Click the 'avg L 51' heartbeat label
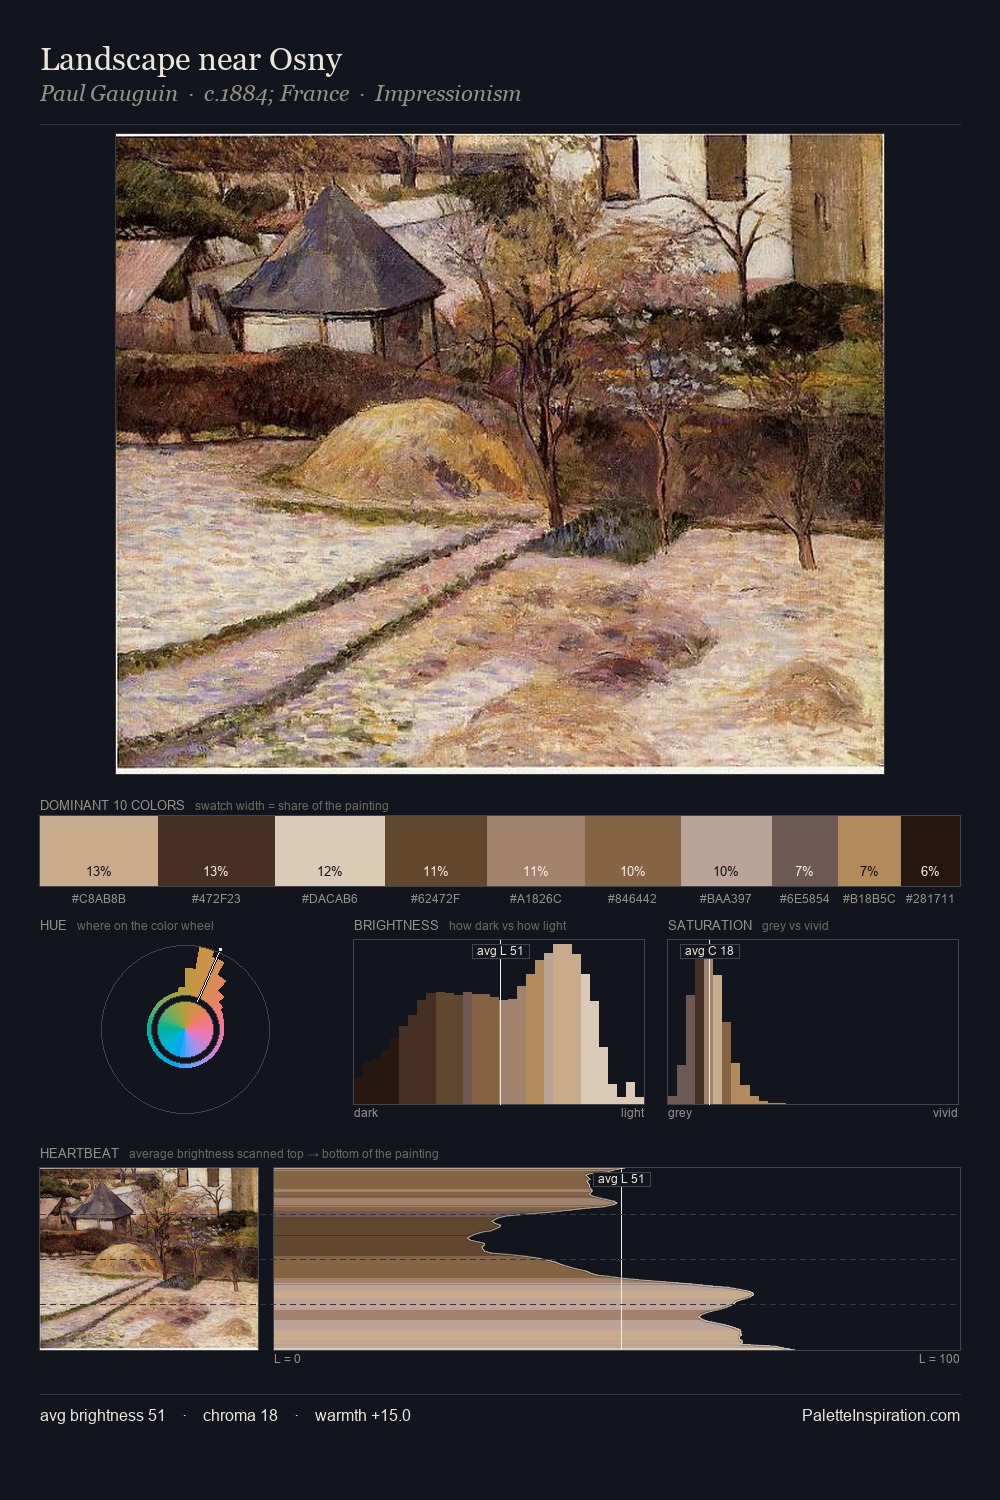 [621, 1179]
